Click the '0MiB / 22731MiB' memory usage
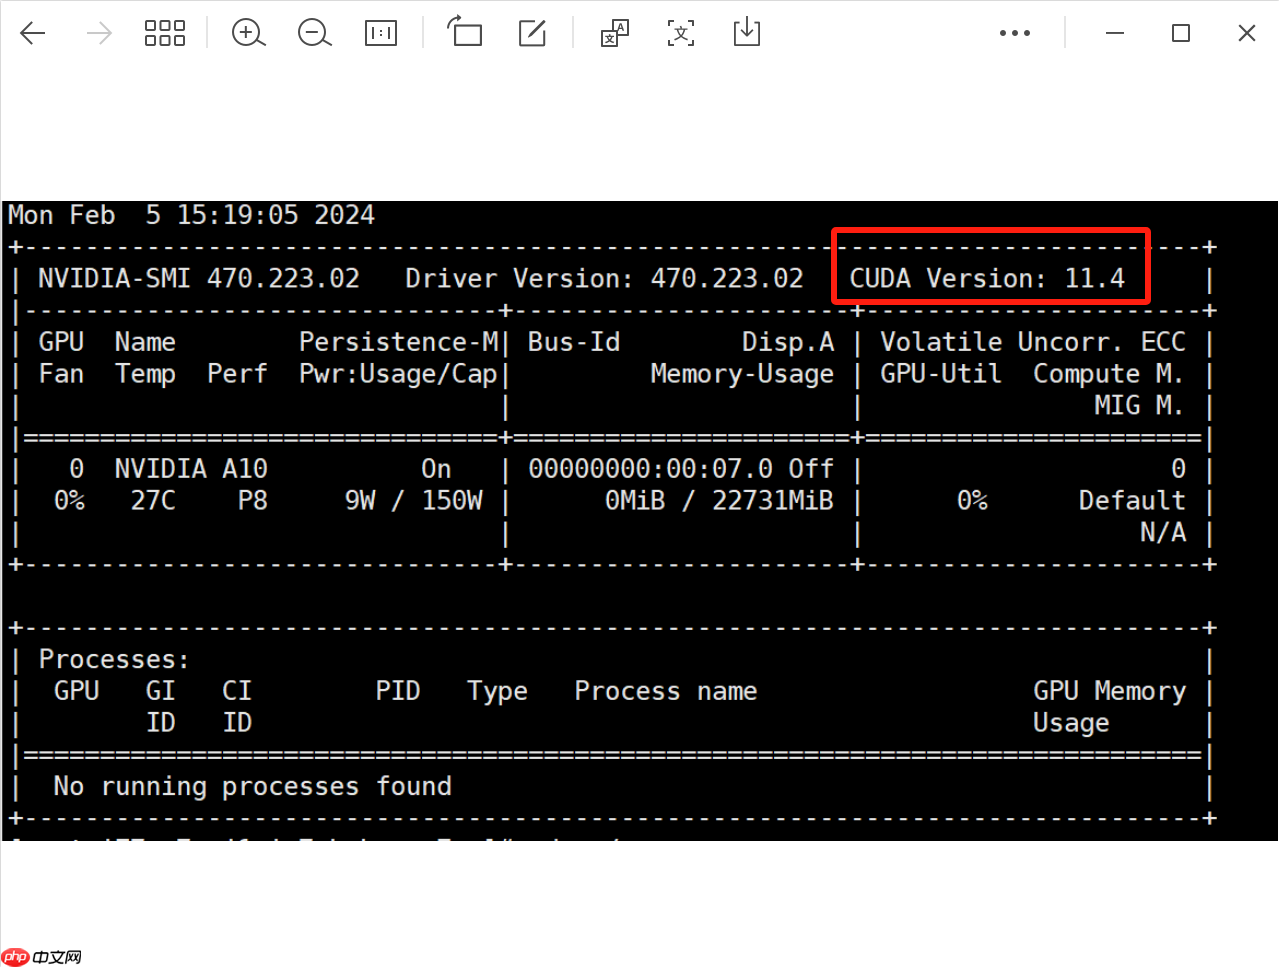This screenshot has height=967, width=1279. pos(719,500)
